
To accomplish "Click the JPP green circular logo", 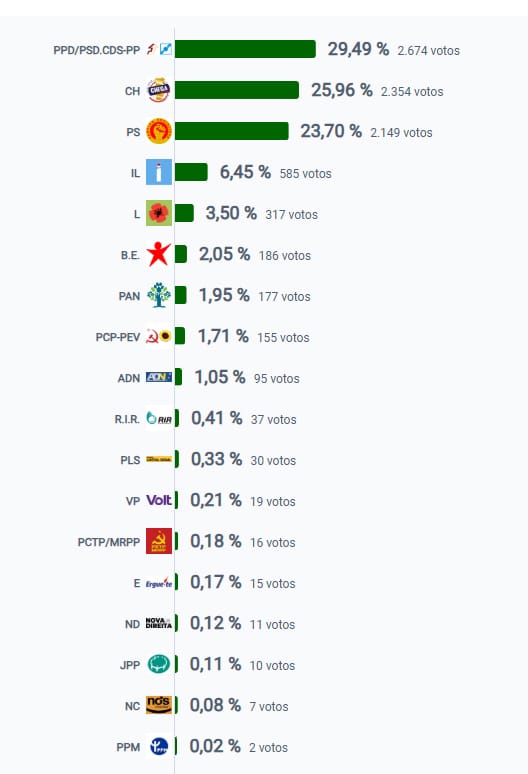I will (x=159, y=664).
